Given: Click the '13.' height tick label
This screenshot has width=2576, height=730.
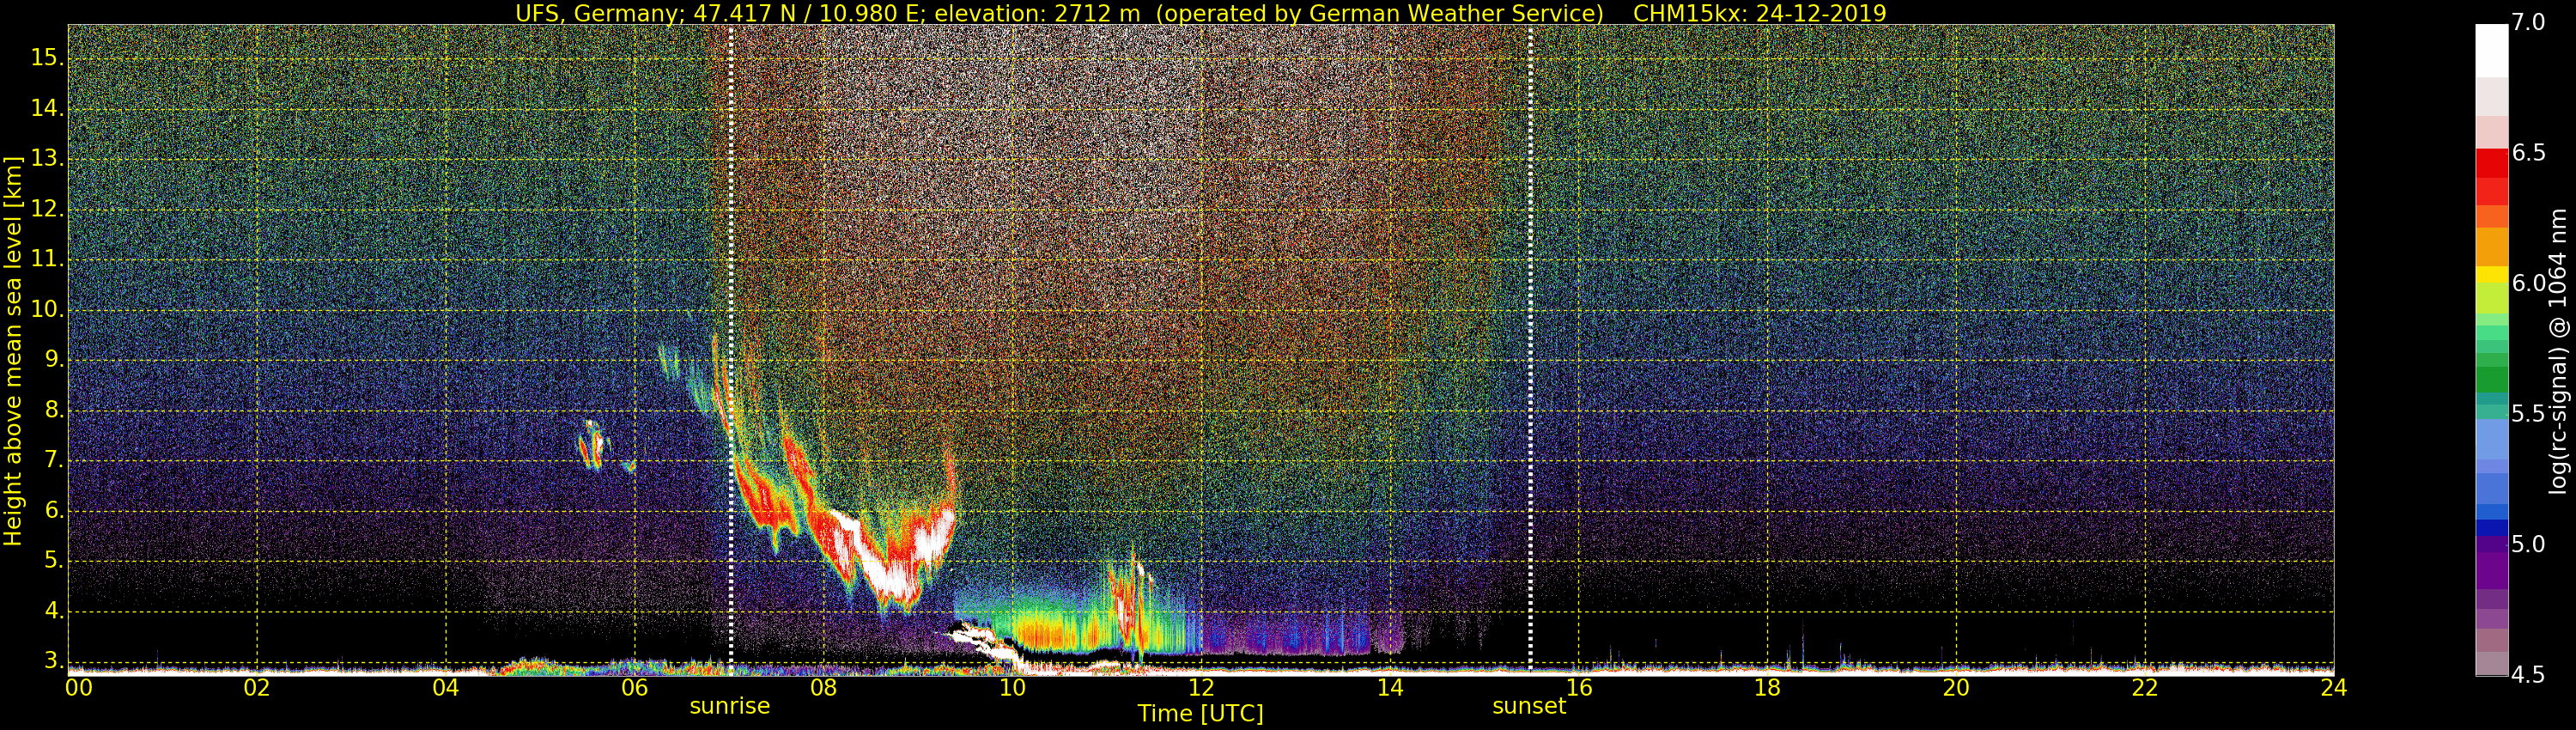Looking at the screenshot, I should coord(47,159).
